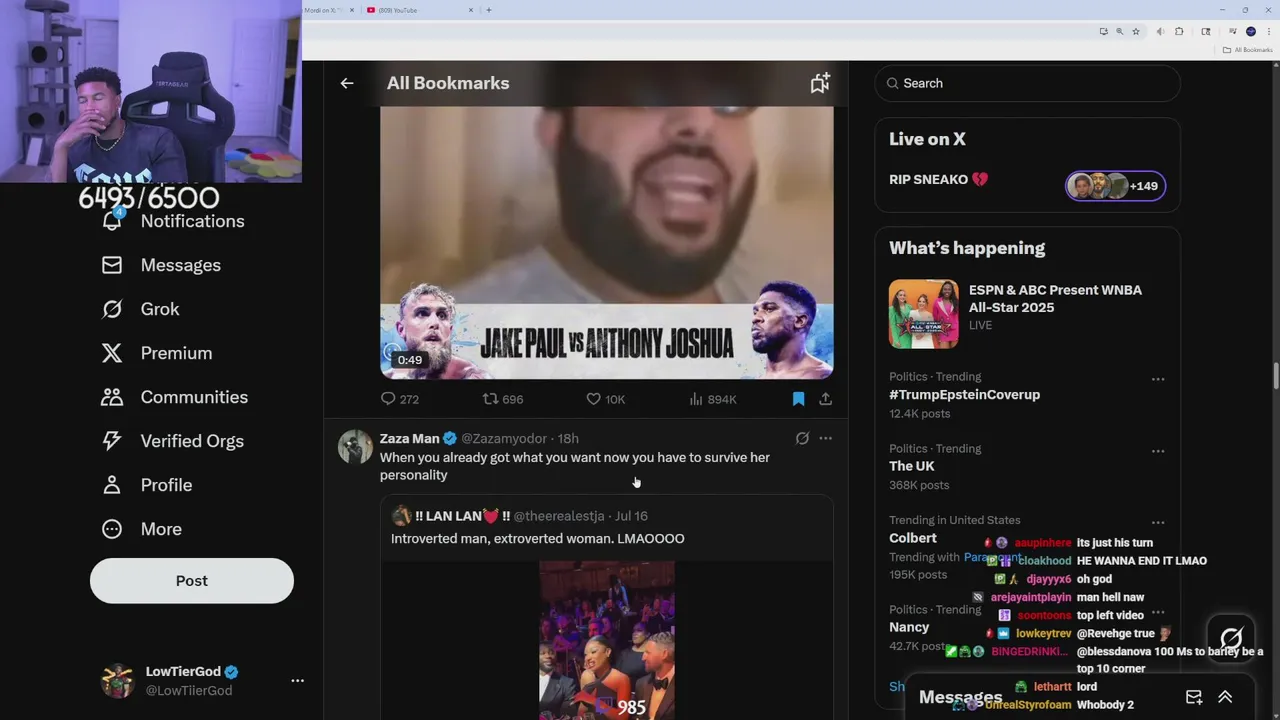Image resolution: width=1280 pixels, height=720 pixels.
Task: Switch to the YouTube browser tab
Action: click(419, 10)
